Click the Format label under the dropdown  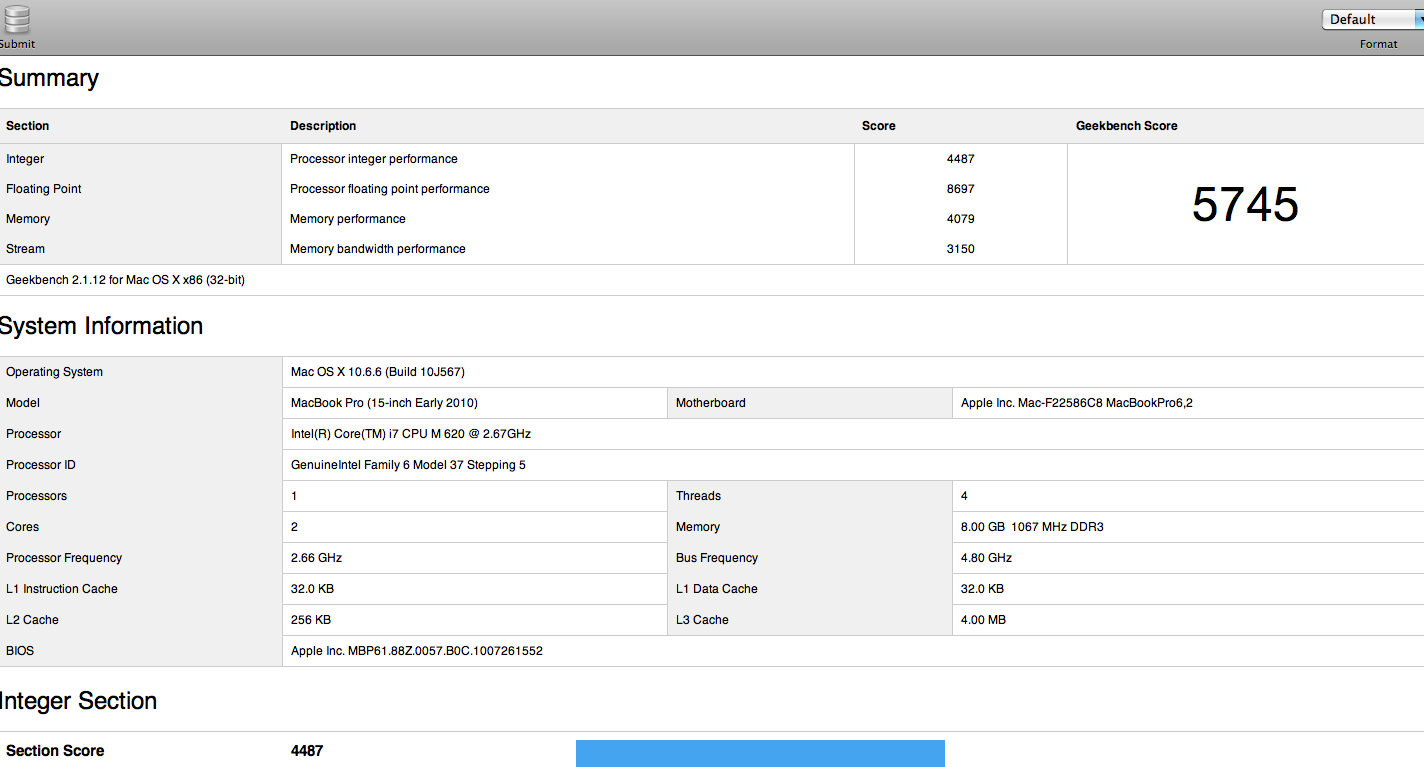tap(1379, 44)
